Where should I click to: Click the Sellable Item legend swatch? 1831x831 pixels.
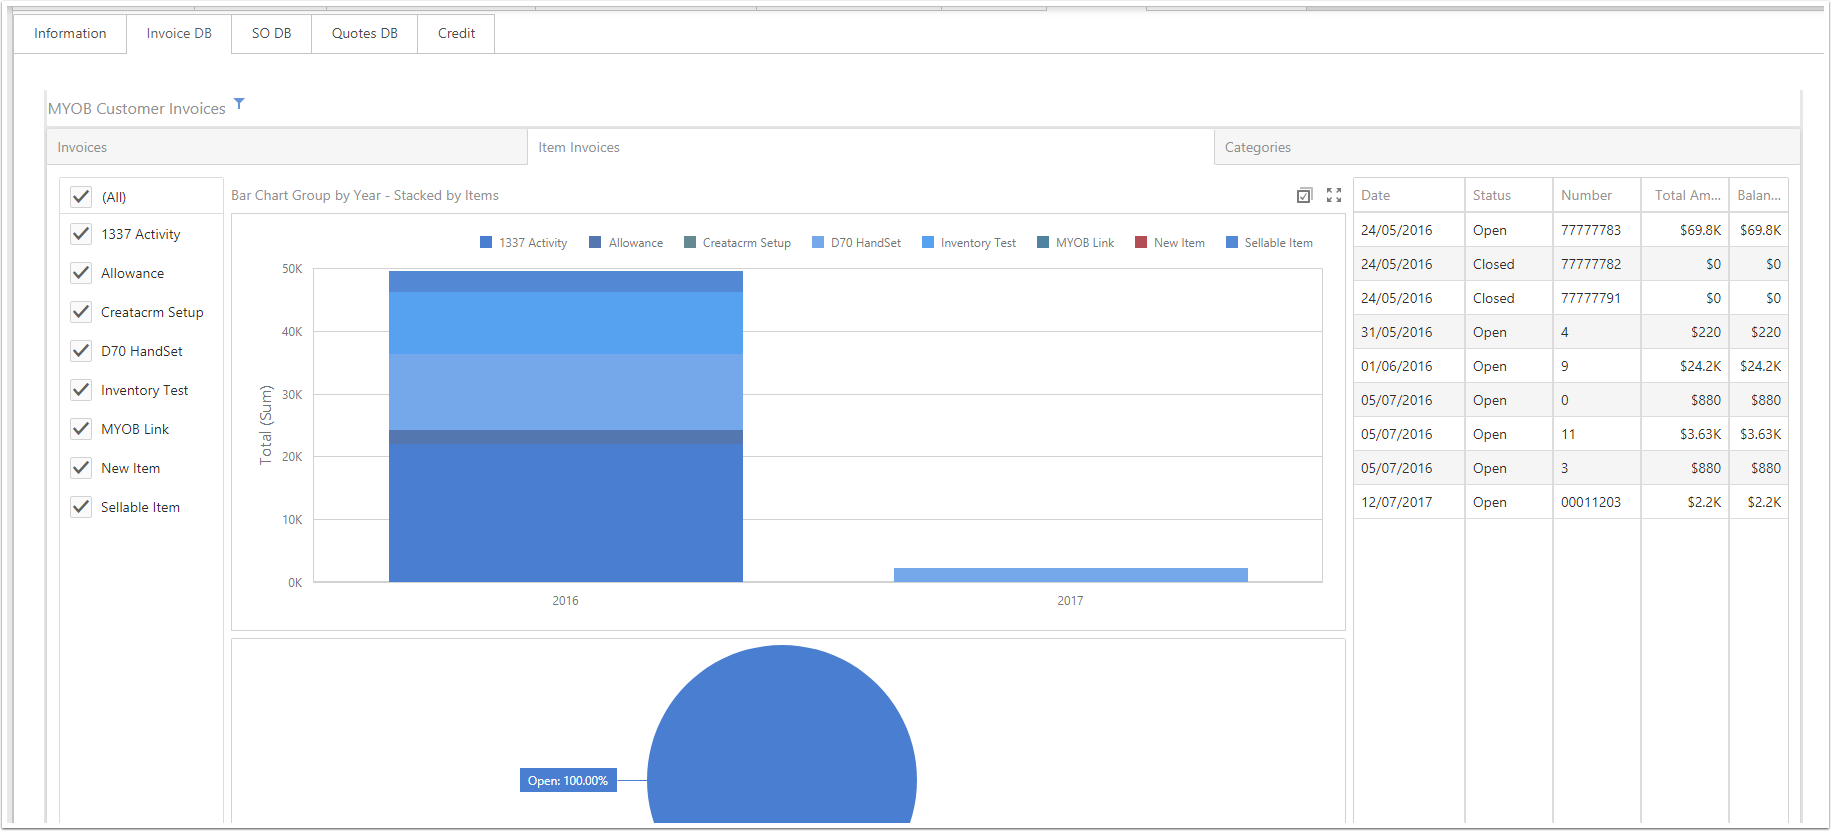pos(1232,242)
